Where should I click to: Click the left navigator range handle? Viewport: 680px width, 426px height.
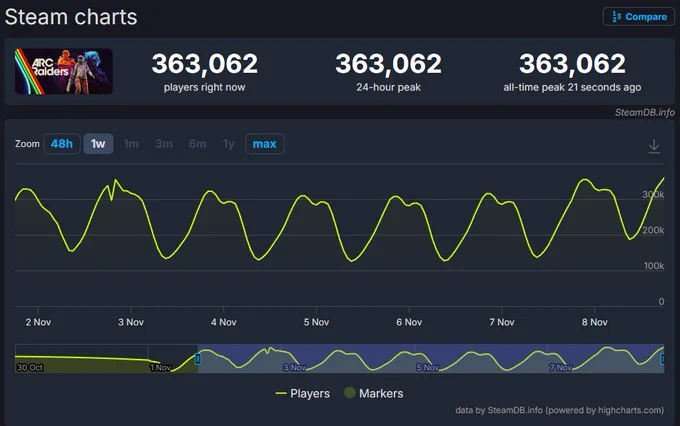[198, 359]
